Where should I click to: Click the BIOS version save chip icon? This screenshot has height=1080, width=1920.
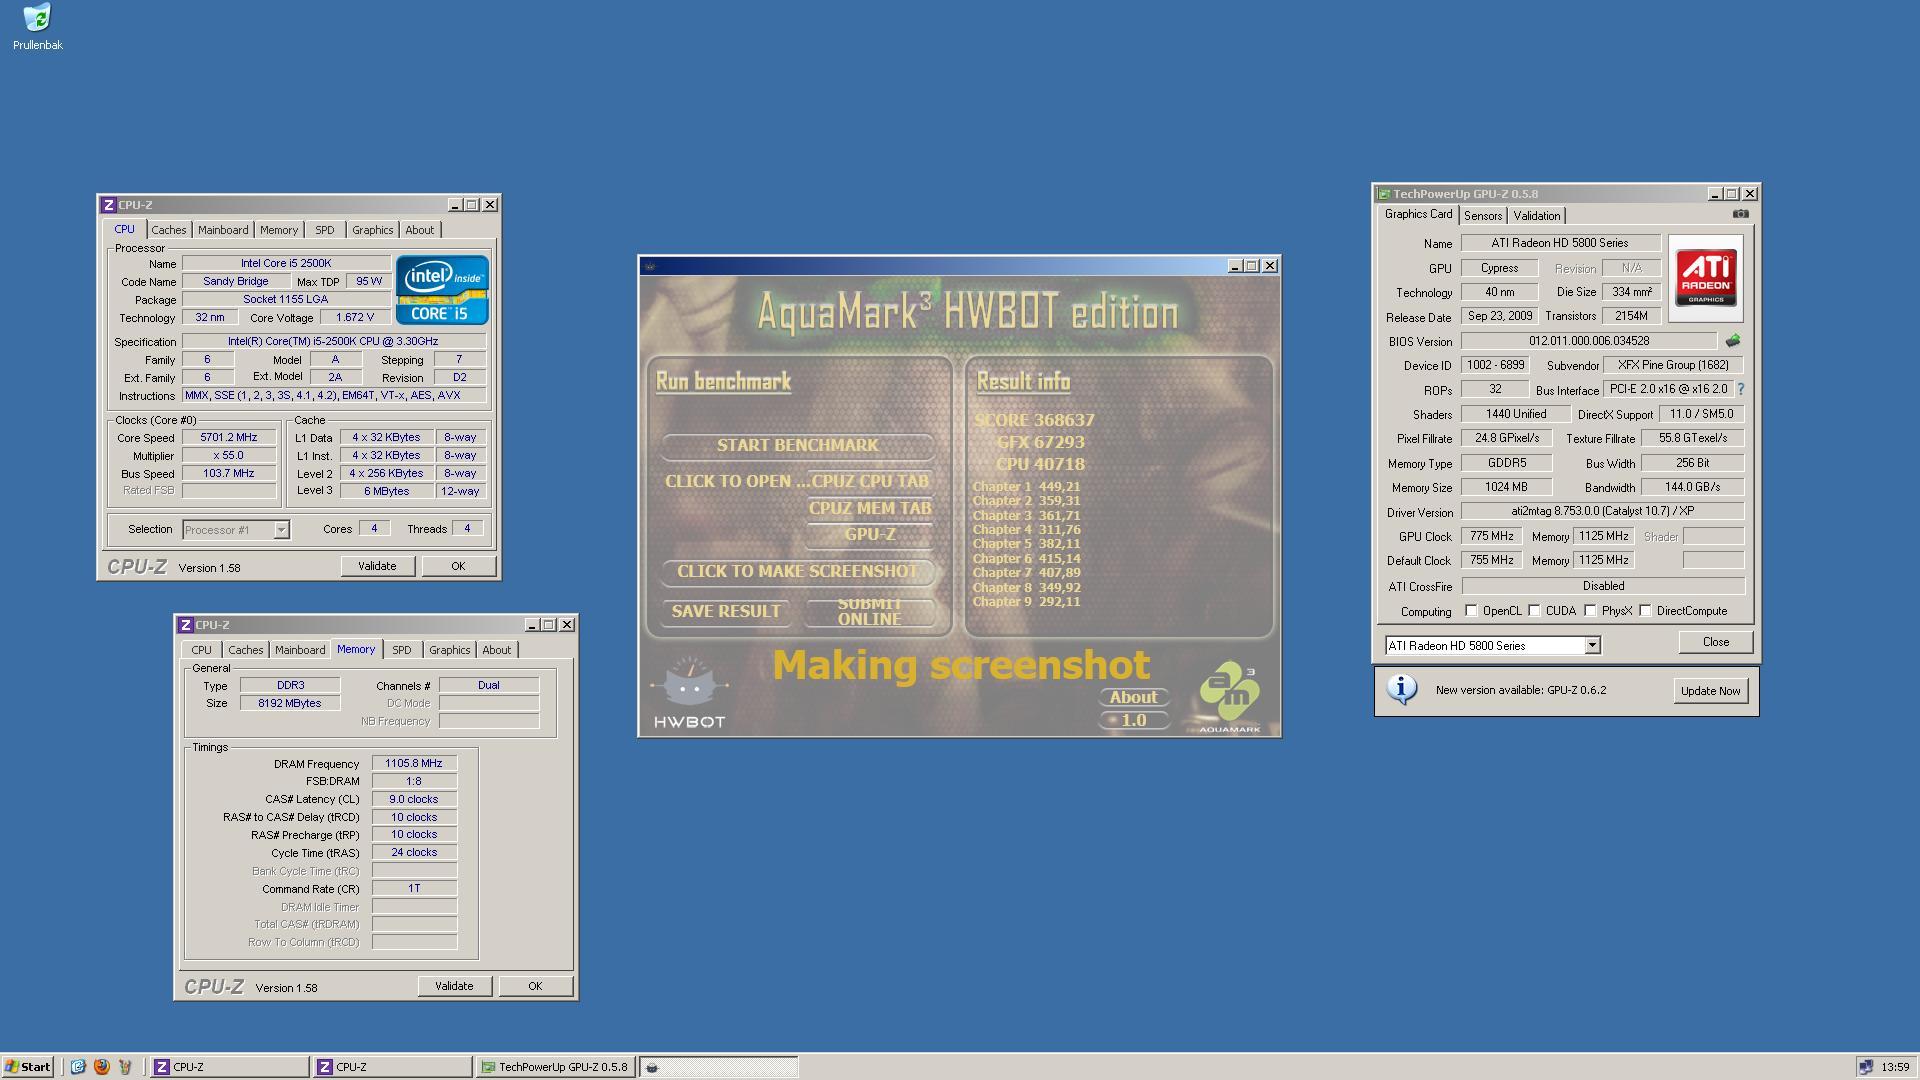point(1733,341)
